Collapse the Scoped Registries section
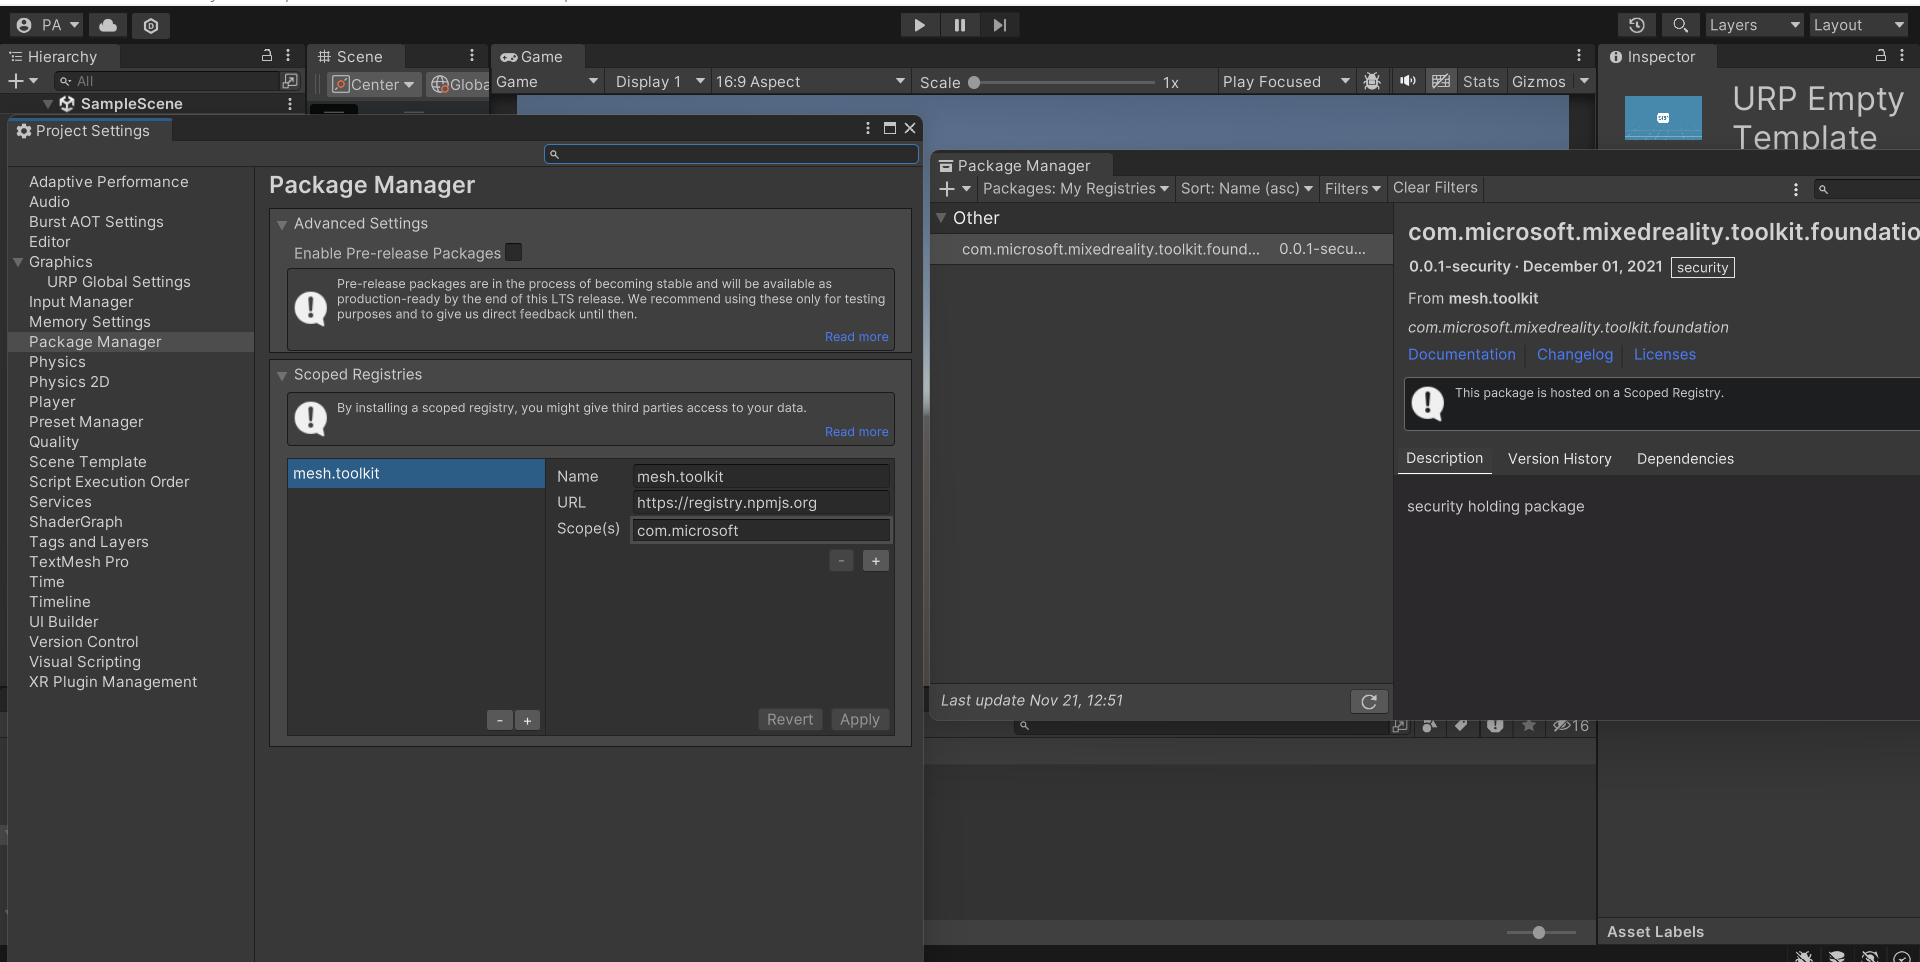This screenshot has width=1920, height=962. (x=283, y=374)
